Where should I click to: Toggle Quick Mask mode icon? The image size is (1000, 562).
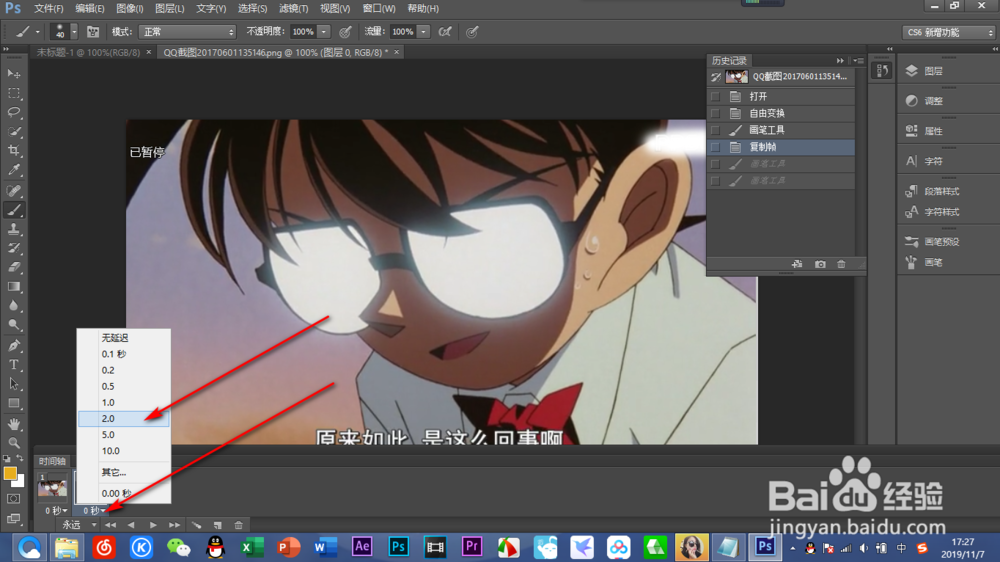tap(13, 499)
